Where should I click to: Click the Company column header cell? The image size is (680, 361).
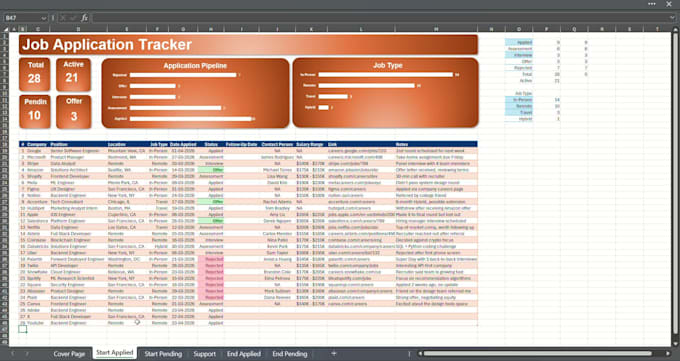pos(37,144)
